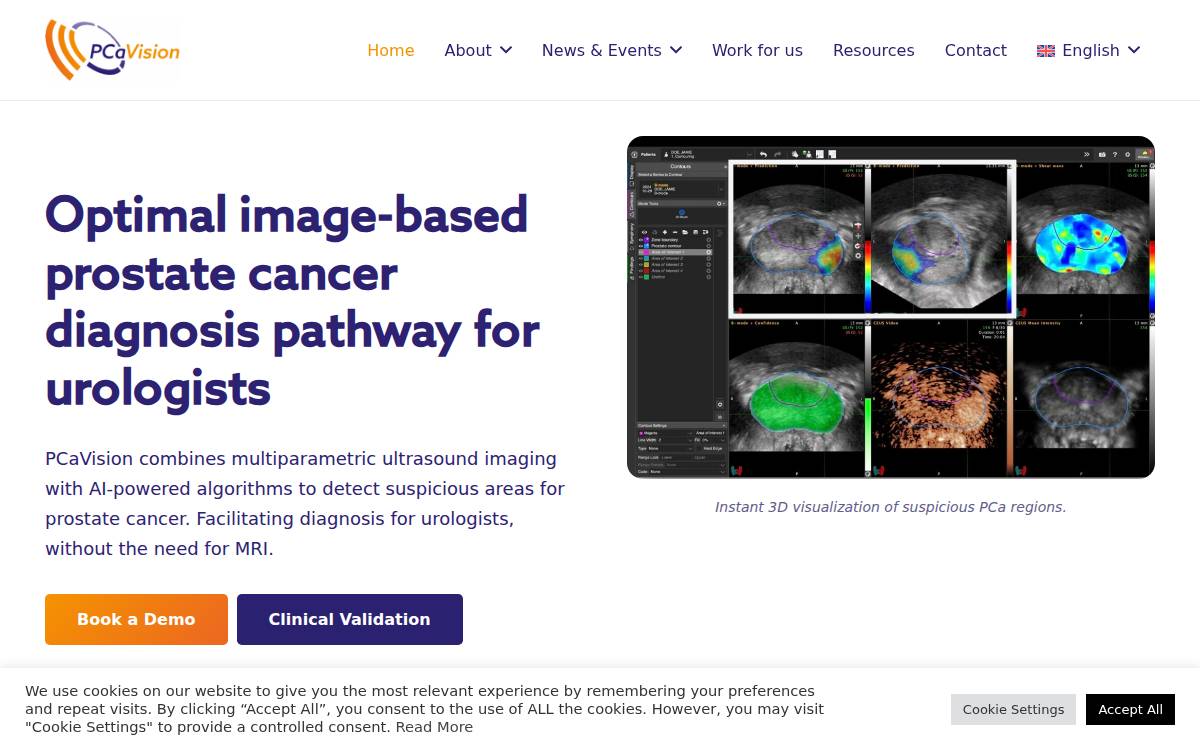This screenshot has height=750, width=1200.
Task: Expand the About menu
Action: point(478,50)
